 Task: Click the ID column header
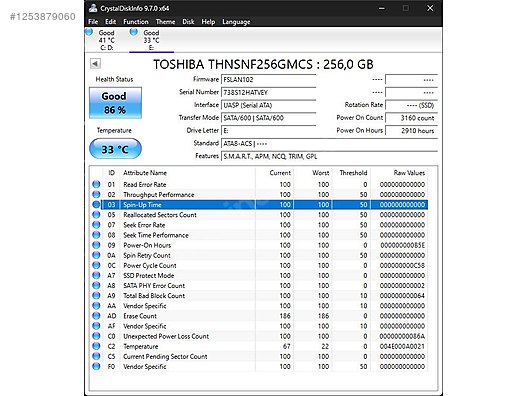[x=111, y=173]
